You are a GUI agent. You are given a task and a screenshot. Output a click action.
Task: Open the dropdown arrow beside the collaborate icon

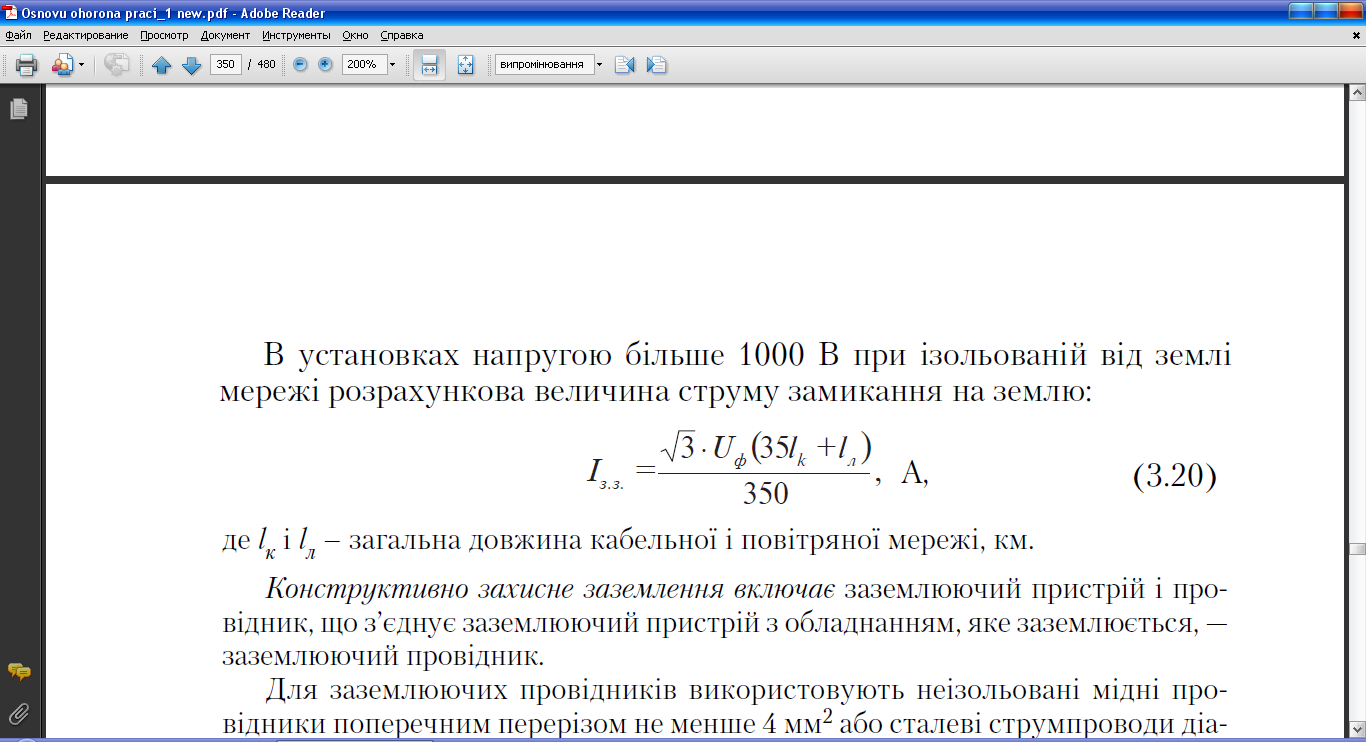[81, 65]
